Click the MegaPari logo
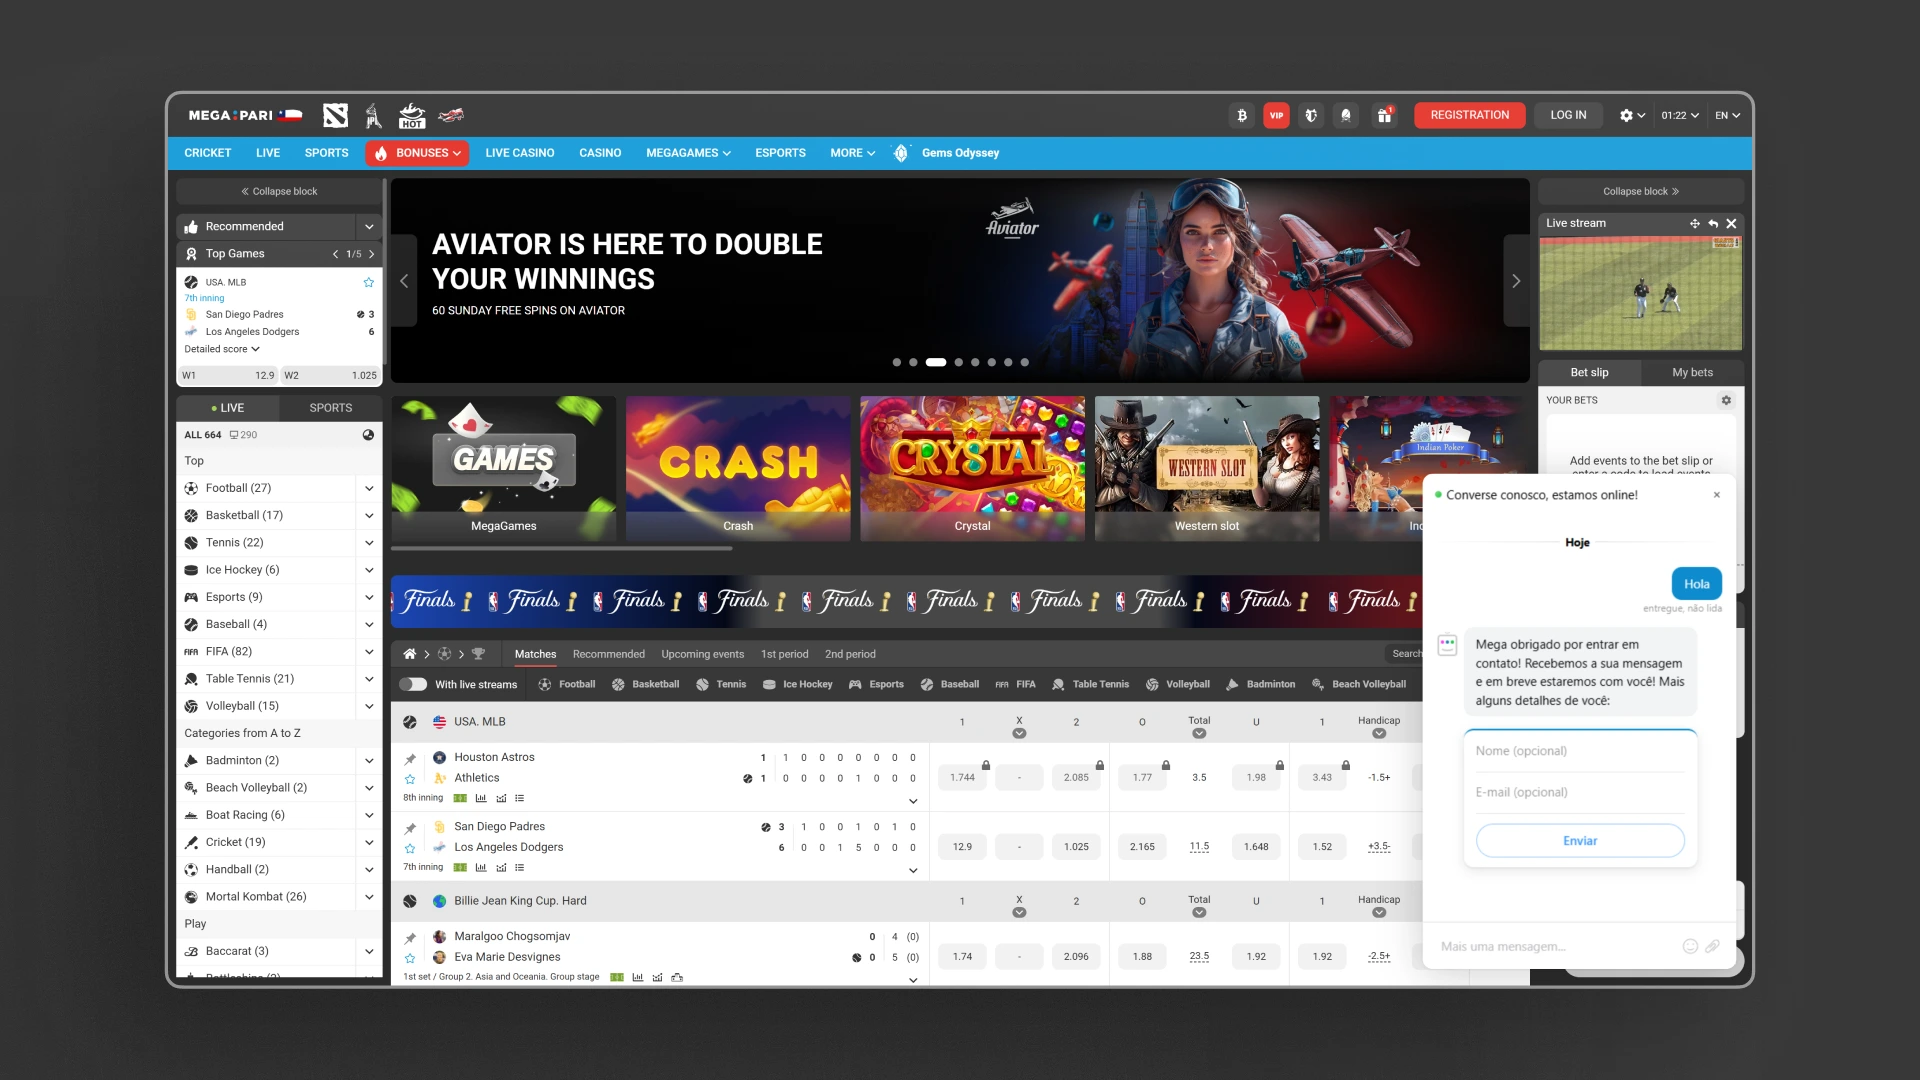The width and height of the screenshot is (1920, 1080). [x=245, y=116]
